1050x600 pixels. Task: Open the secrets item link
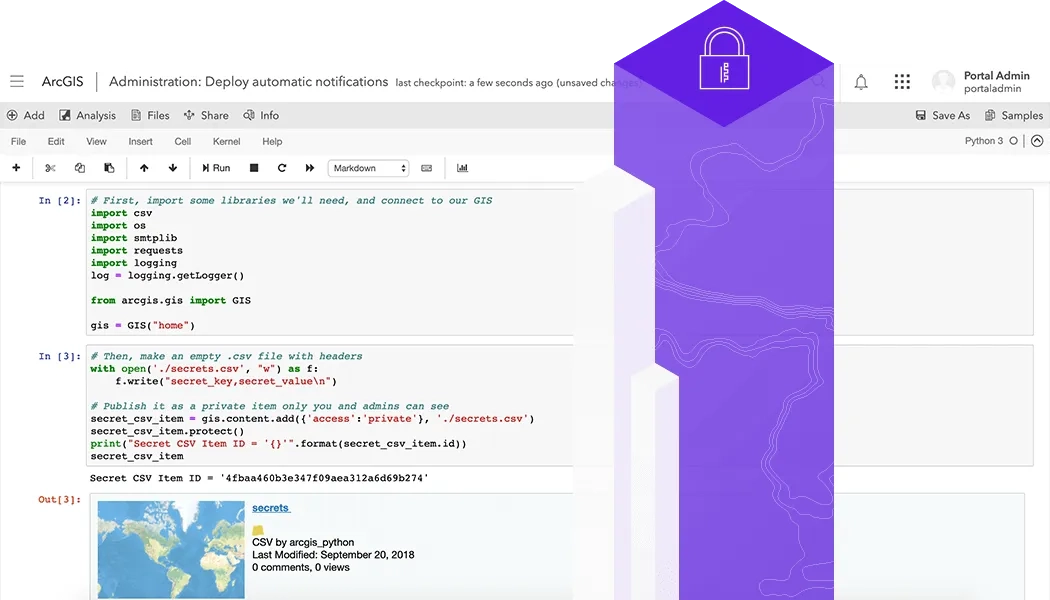tap(271, 508)
